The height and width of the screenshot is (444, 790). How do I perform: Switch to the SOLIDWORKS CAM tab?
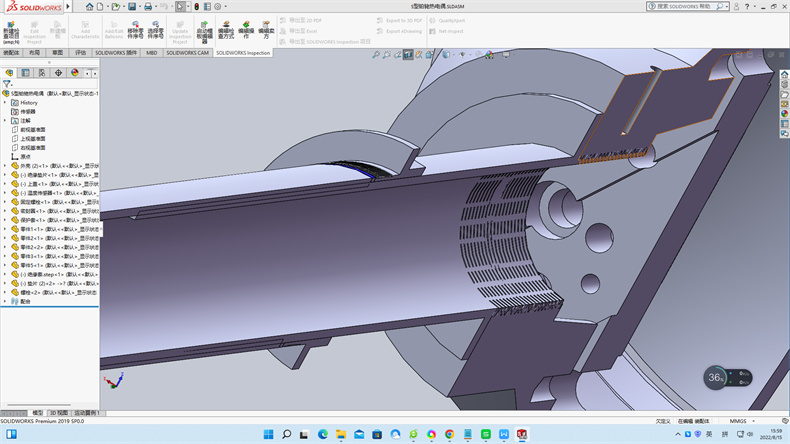(x=187, y=52)
